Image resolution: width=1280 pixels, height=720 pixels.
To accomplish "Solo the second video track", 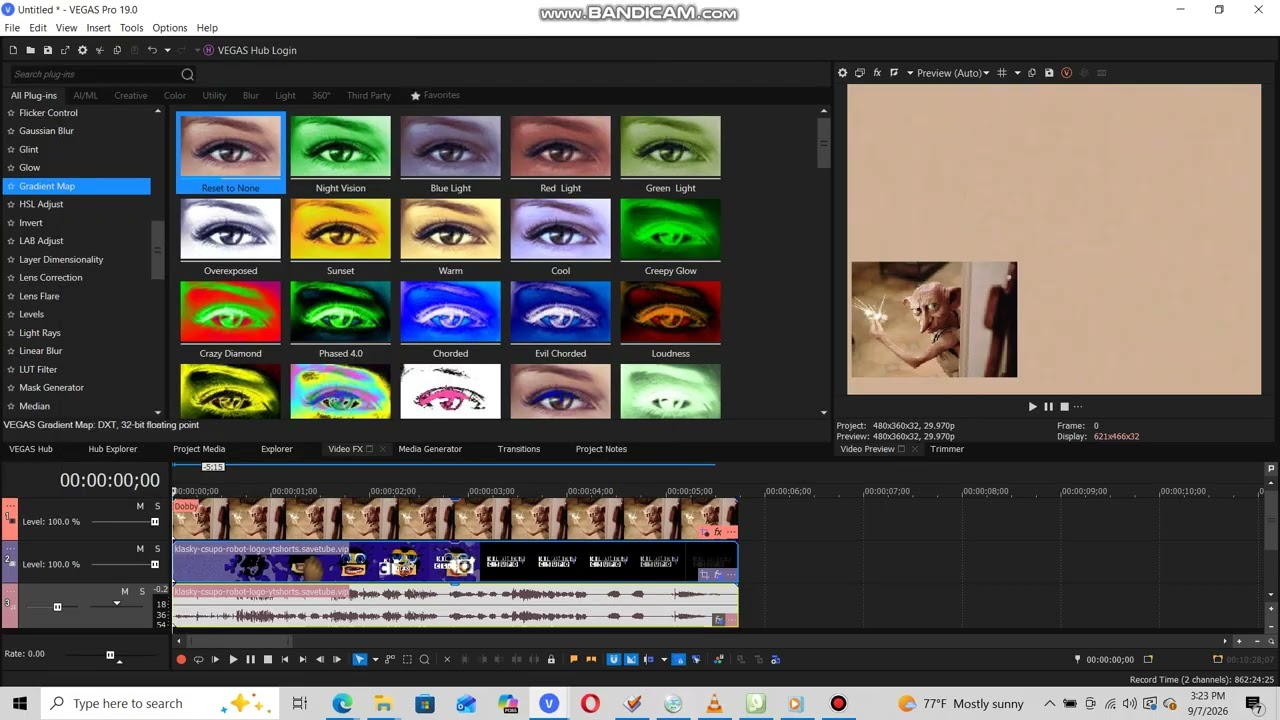I will pyautogui.click(x=157, y=549).
